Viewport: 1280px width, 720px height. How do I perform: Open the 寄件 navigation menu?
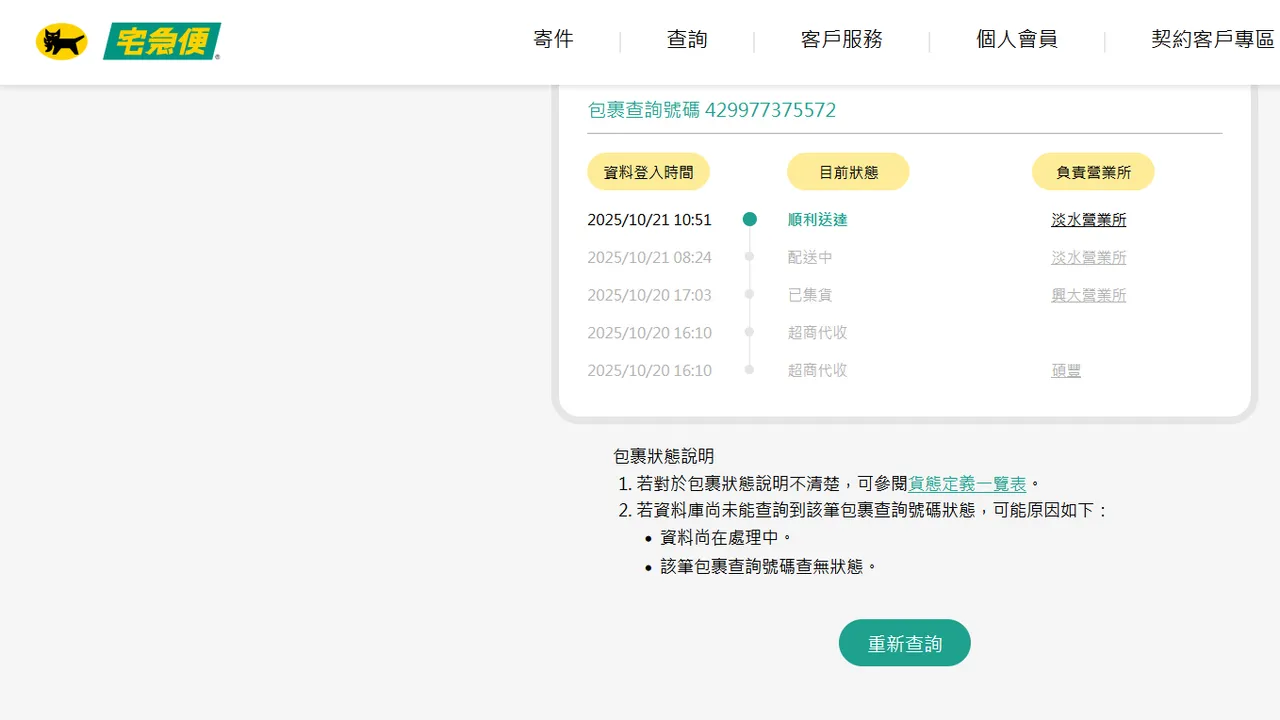(553, 40)
